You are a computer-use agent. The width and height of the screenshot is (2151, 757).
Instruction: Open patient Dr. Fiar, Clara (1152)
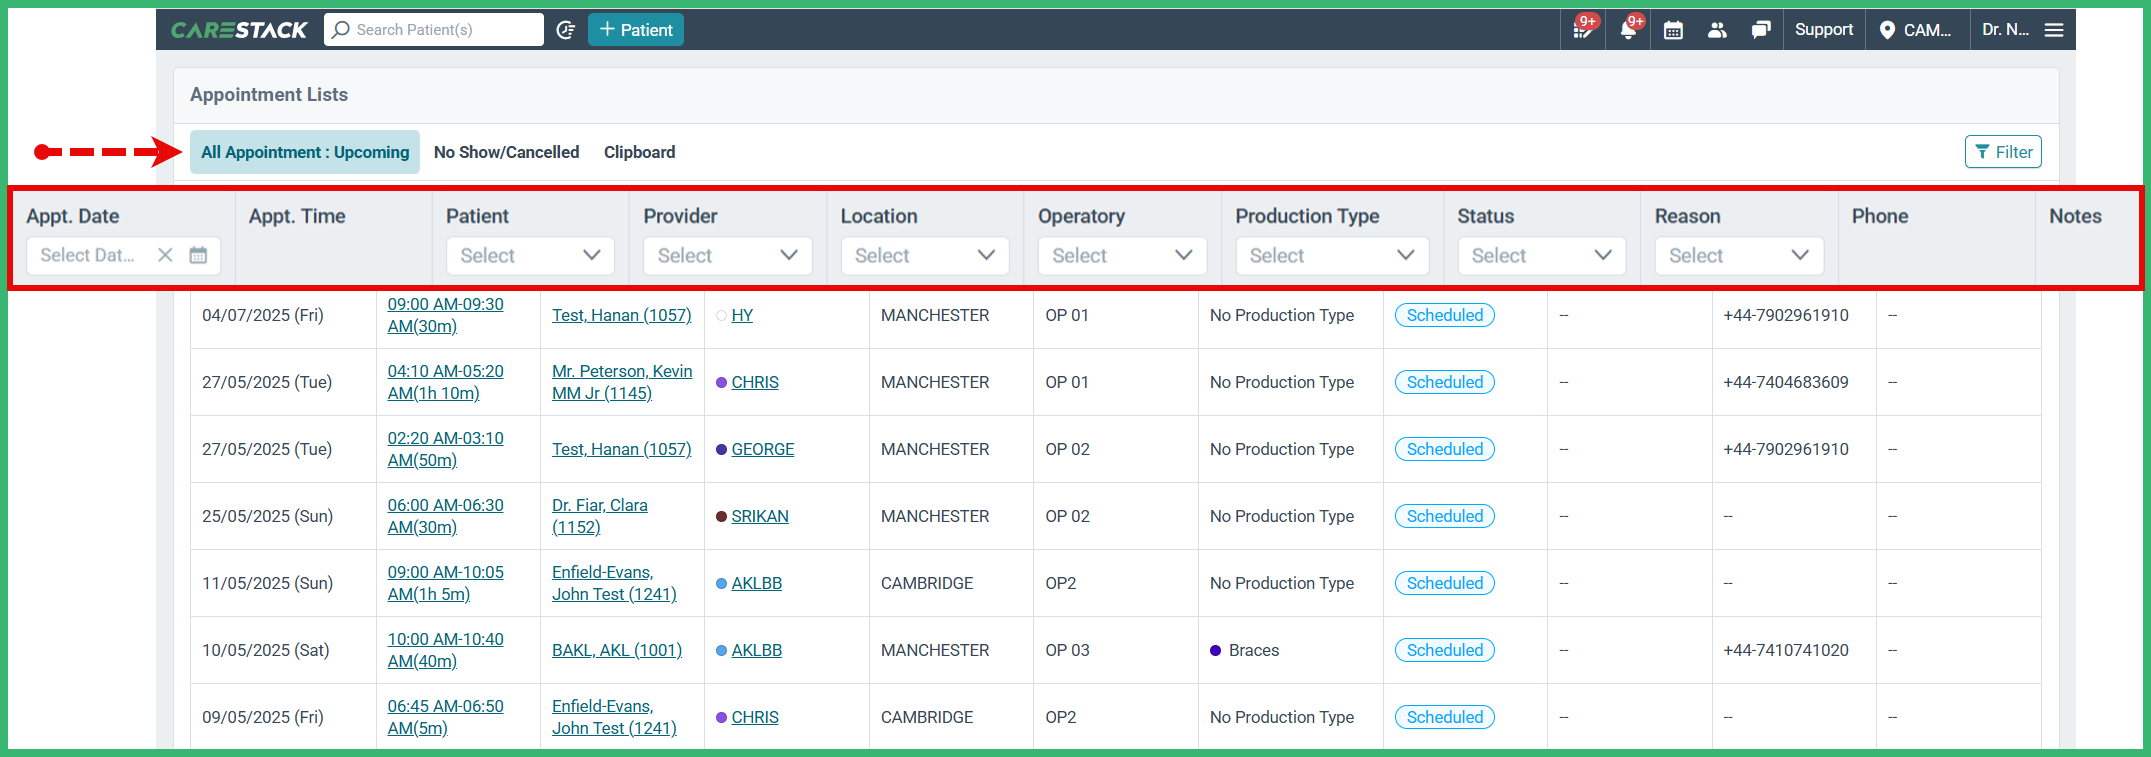[600, 516]
